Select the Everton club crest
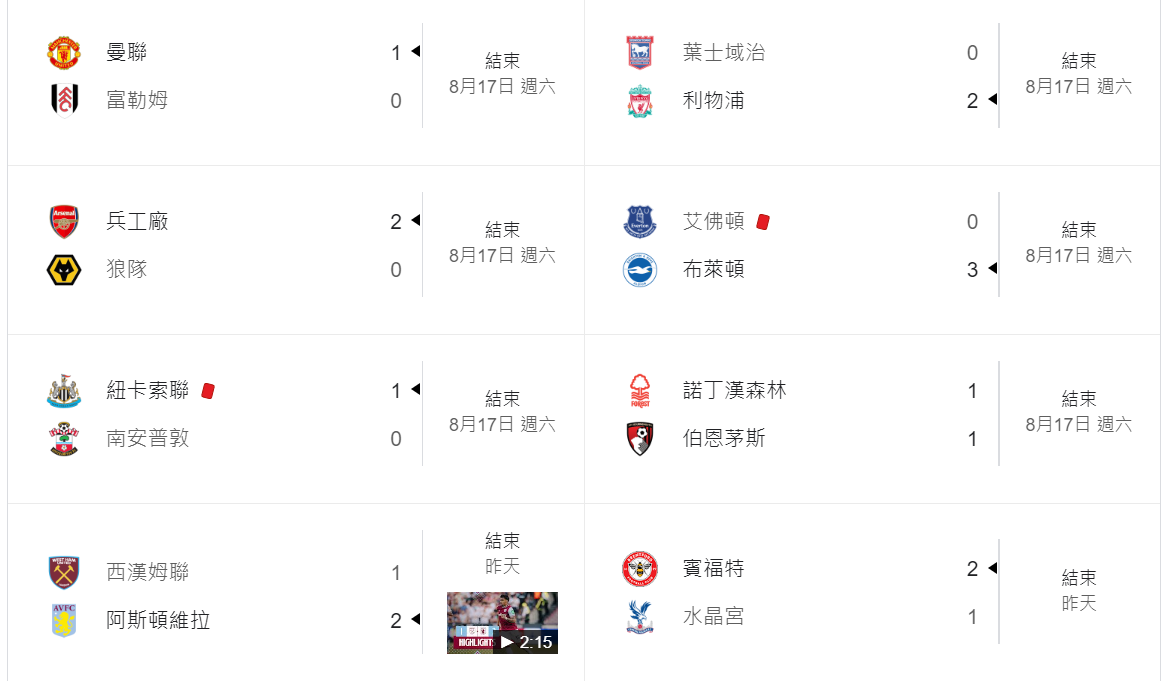 tap(640, 222)
